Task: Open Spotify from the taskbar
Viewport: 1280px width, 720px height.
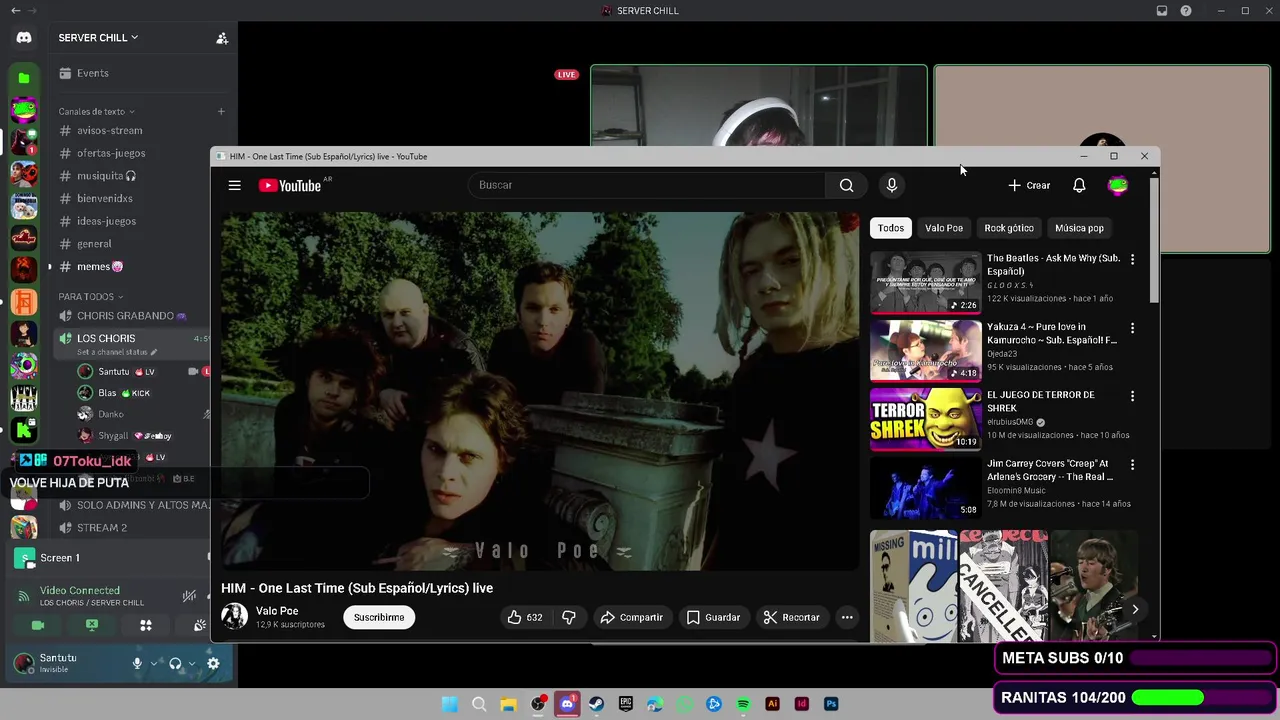Action: pyautogui.click(x=743, y=704)
